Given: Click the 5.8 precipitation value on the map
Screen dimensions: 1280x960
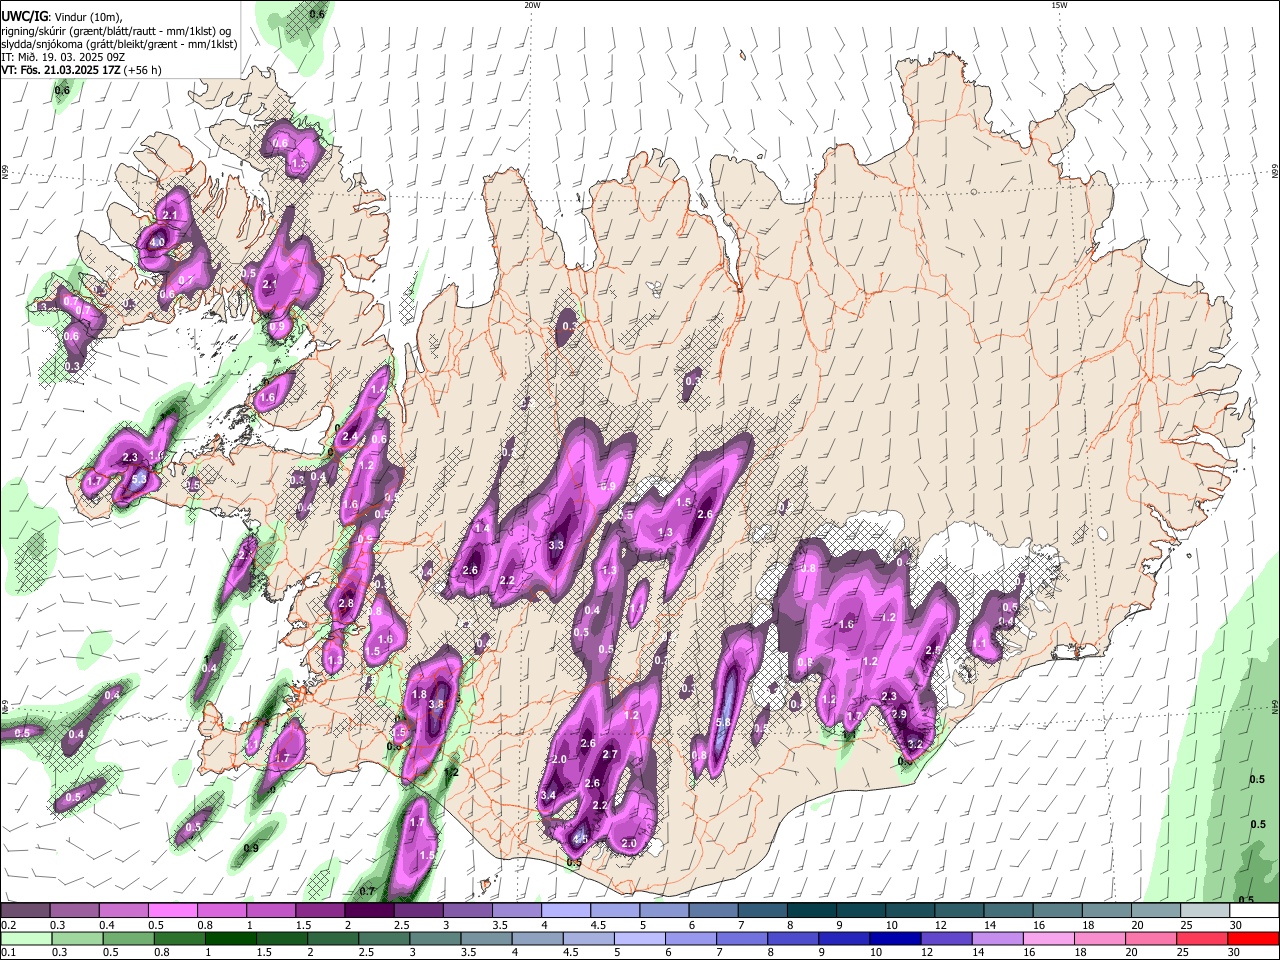Looking at the screenshot, I should pos(724,722).
